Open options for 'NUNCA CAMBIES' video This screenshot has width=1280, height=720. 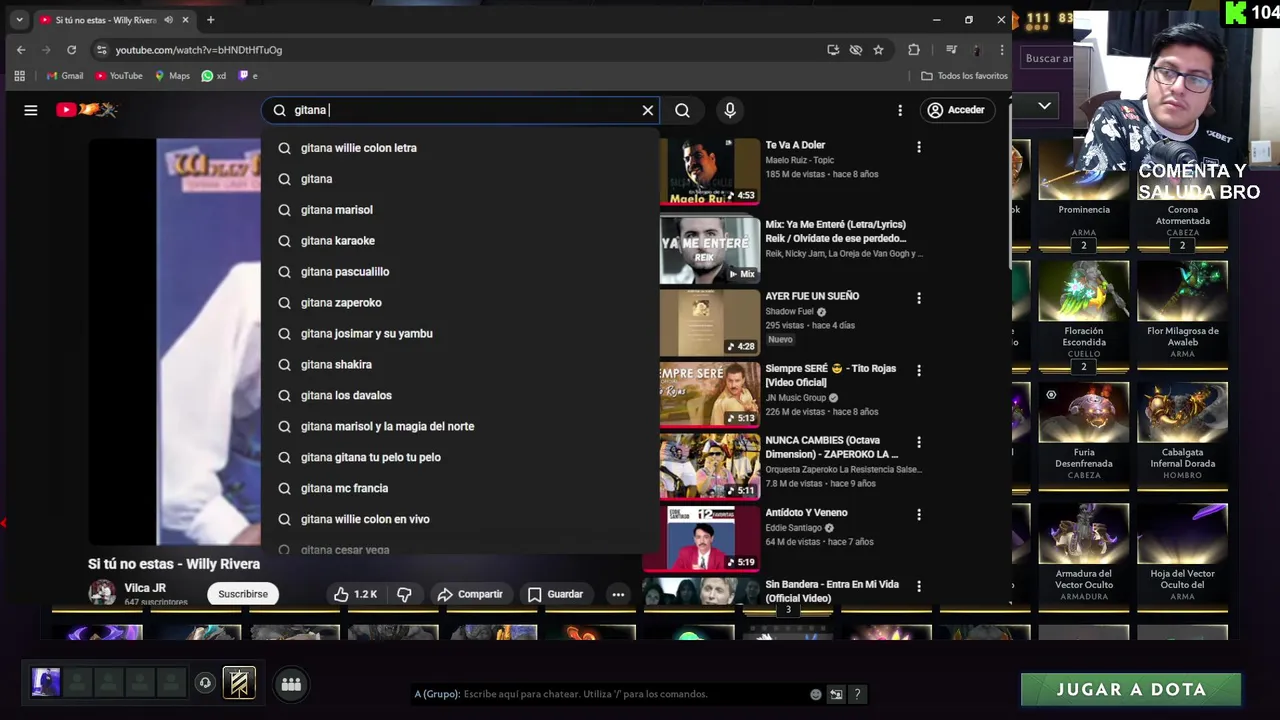pos(919,442)
